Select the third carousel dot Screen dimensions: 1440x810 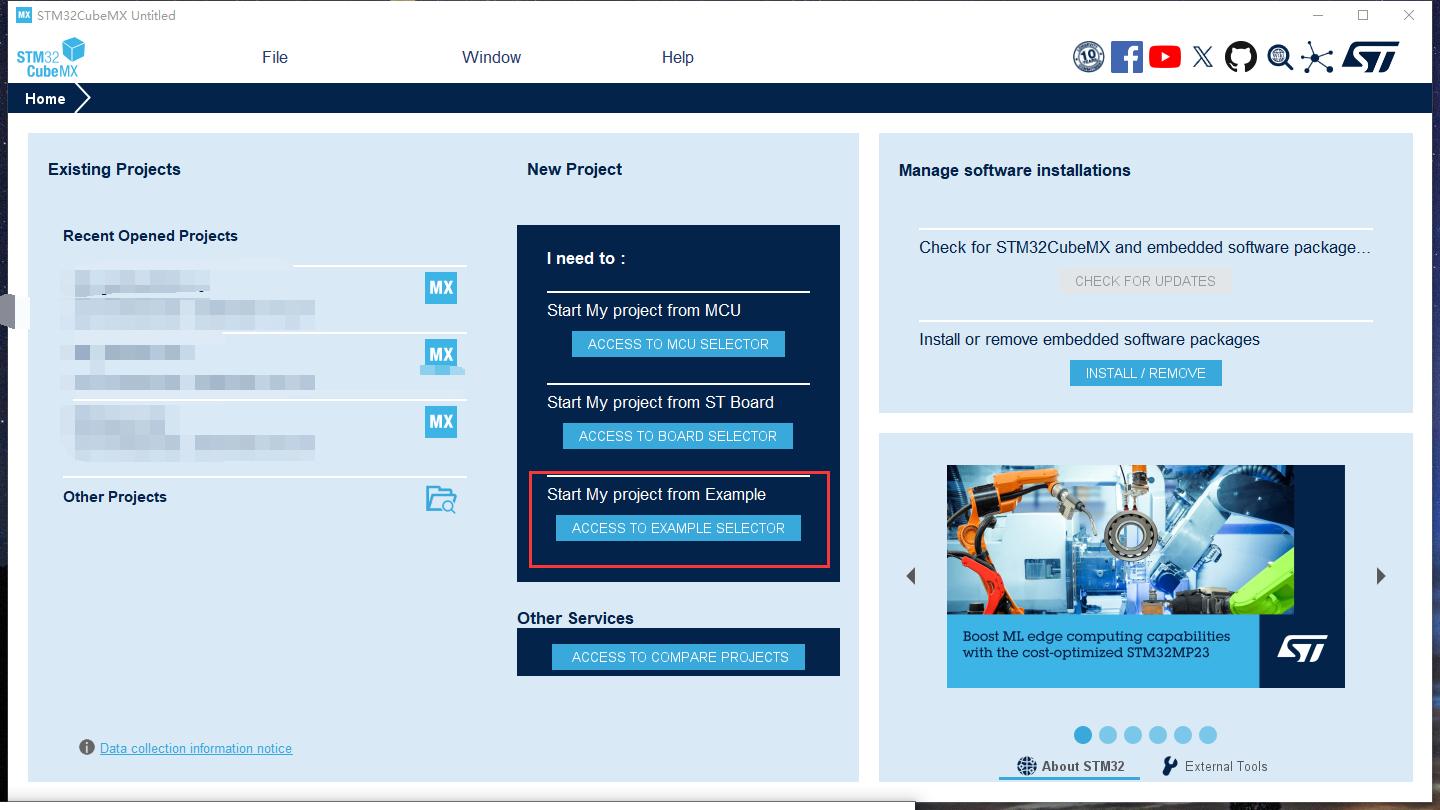point(1133,735)
